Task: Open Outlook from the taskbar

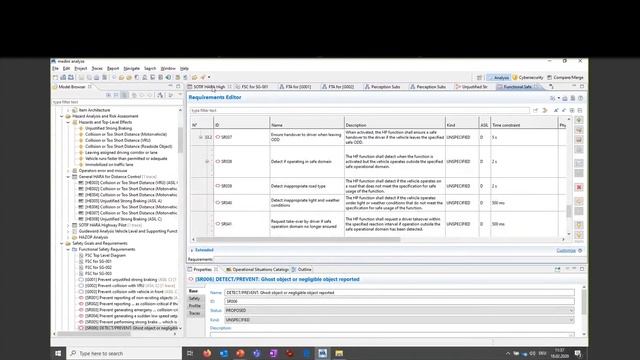Action: [224, 353]
